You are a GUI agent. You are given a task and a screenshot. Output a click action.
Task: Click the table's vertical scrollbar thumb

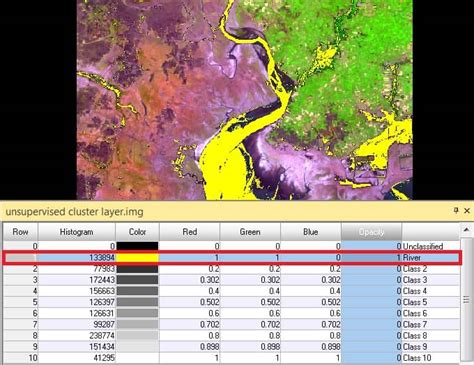tap(466, 300)
